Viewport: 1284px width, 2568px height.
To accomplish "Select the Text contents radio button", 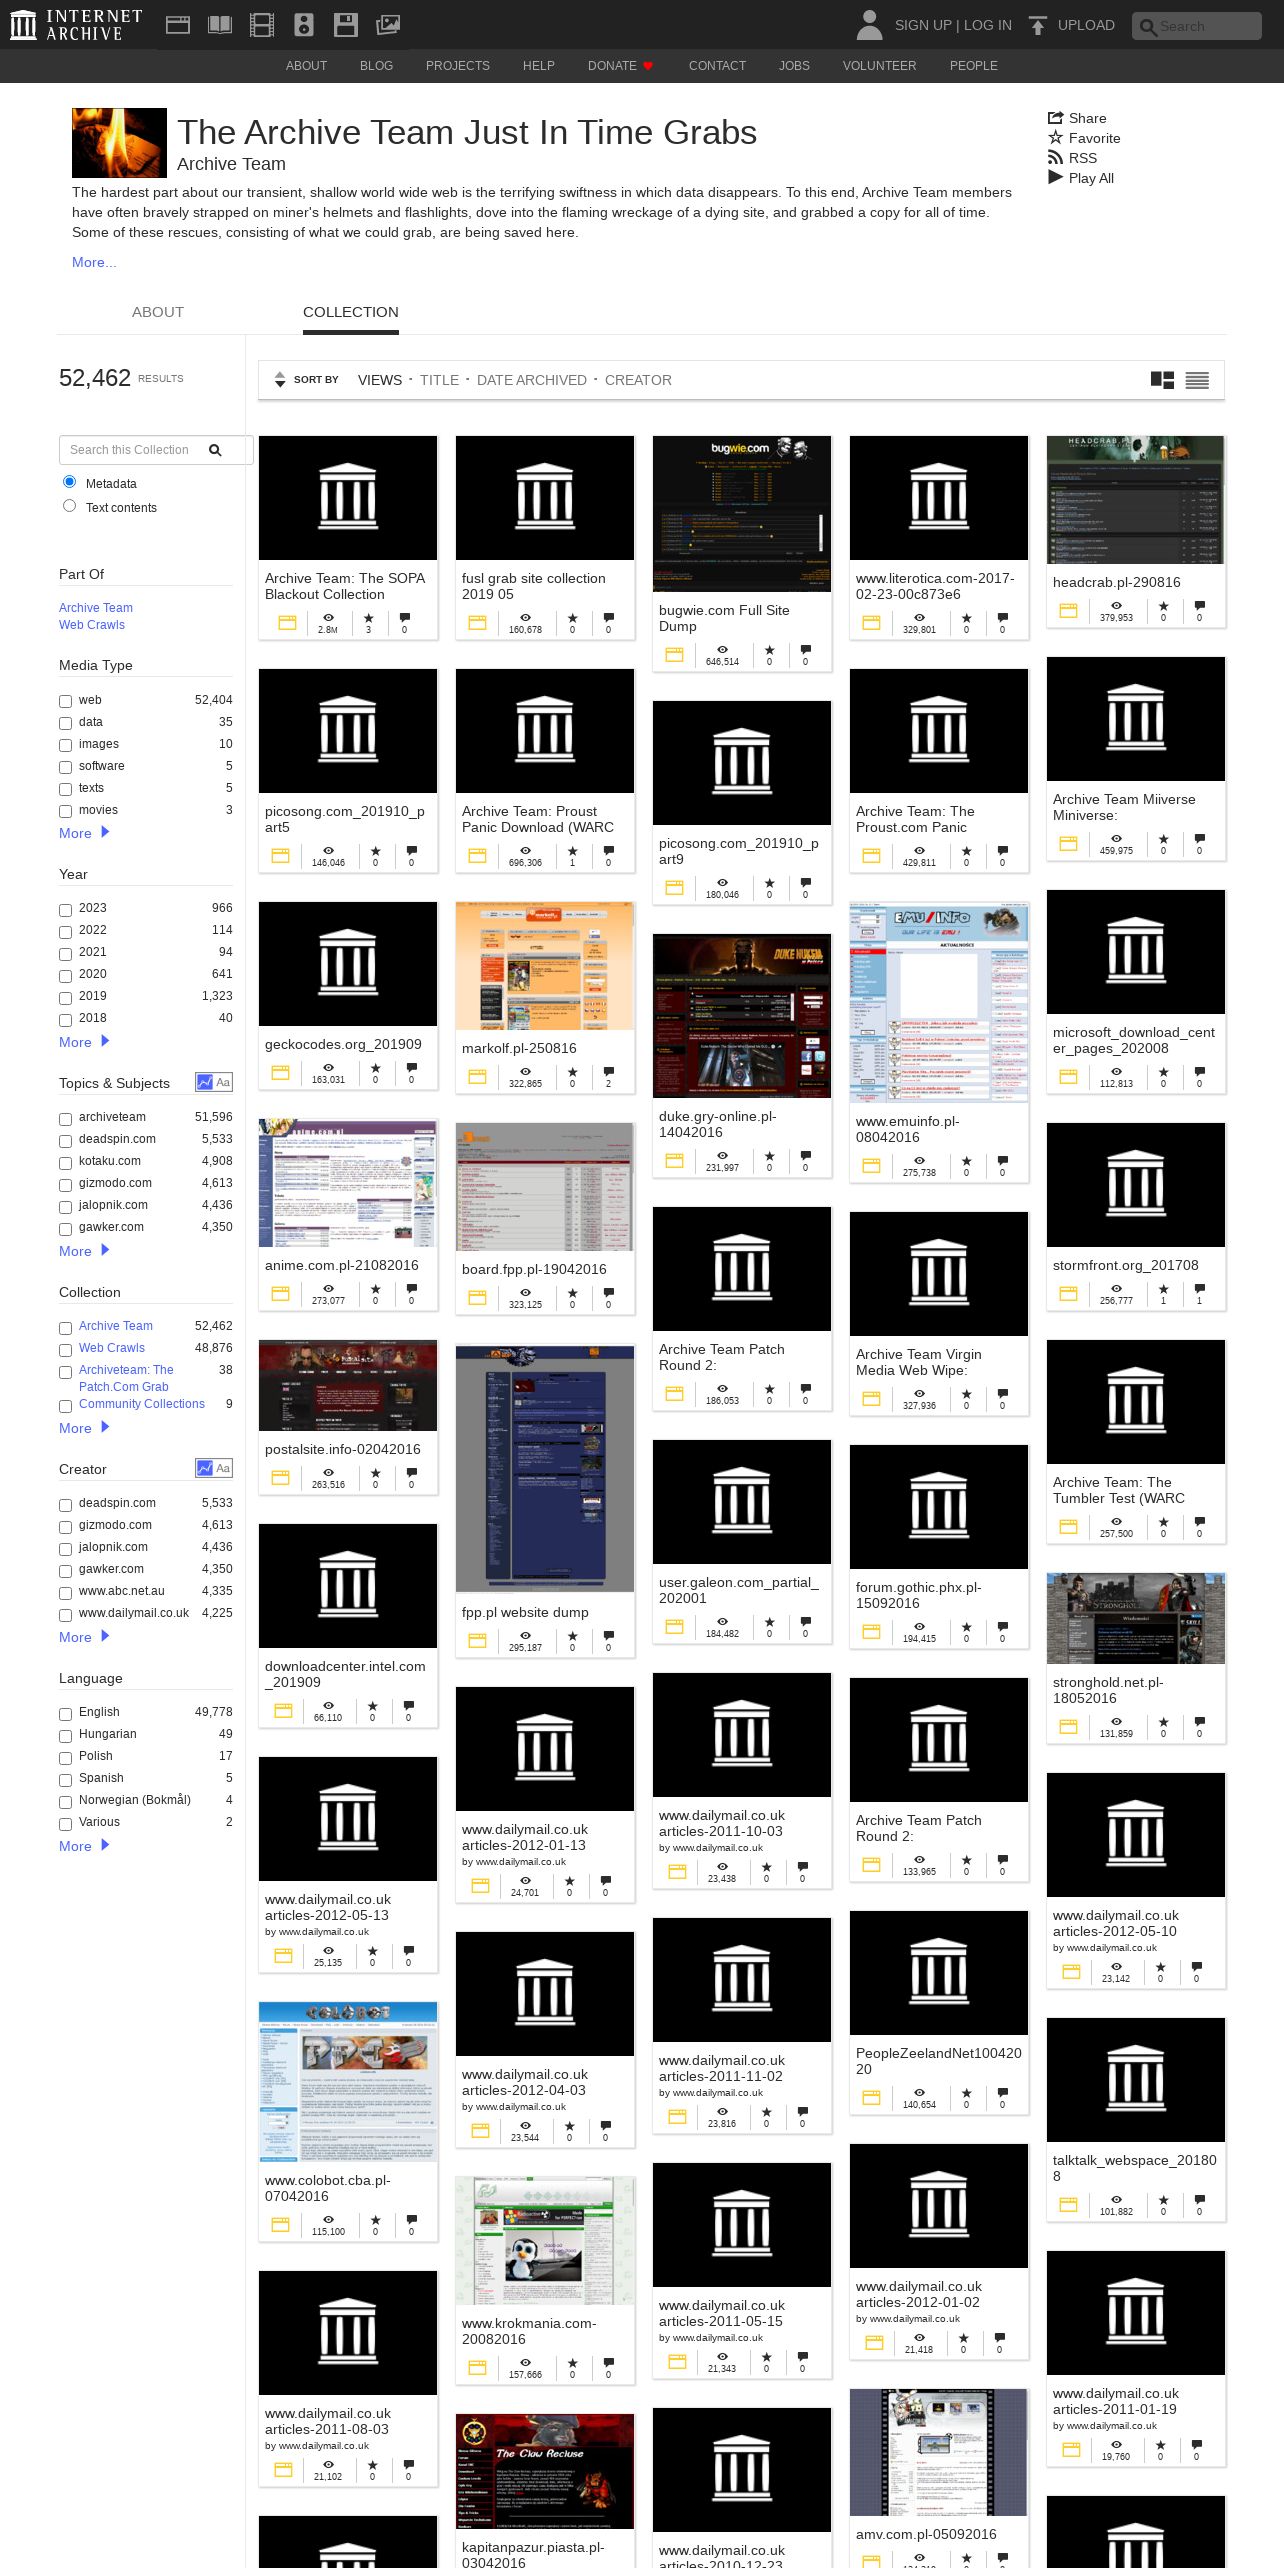I will click(x=69, y=506).
